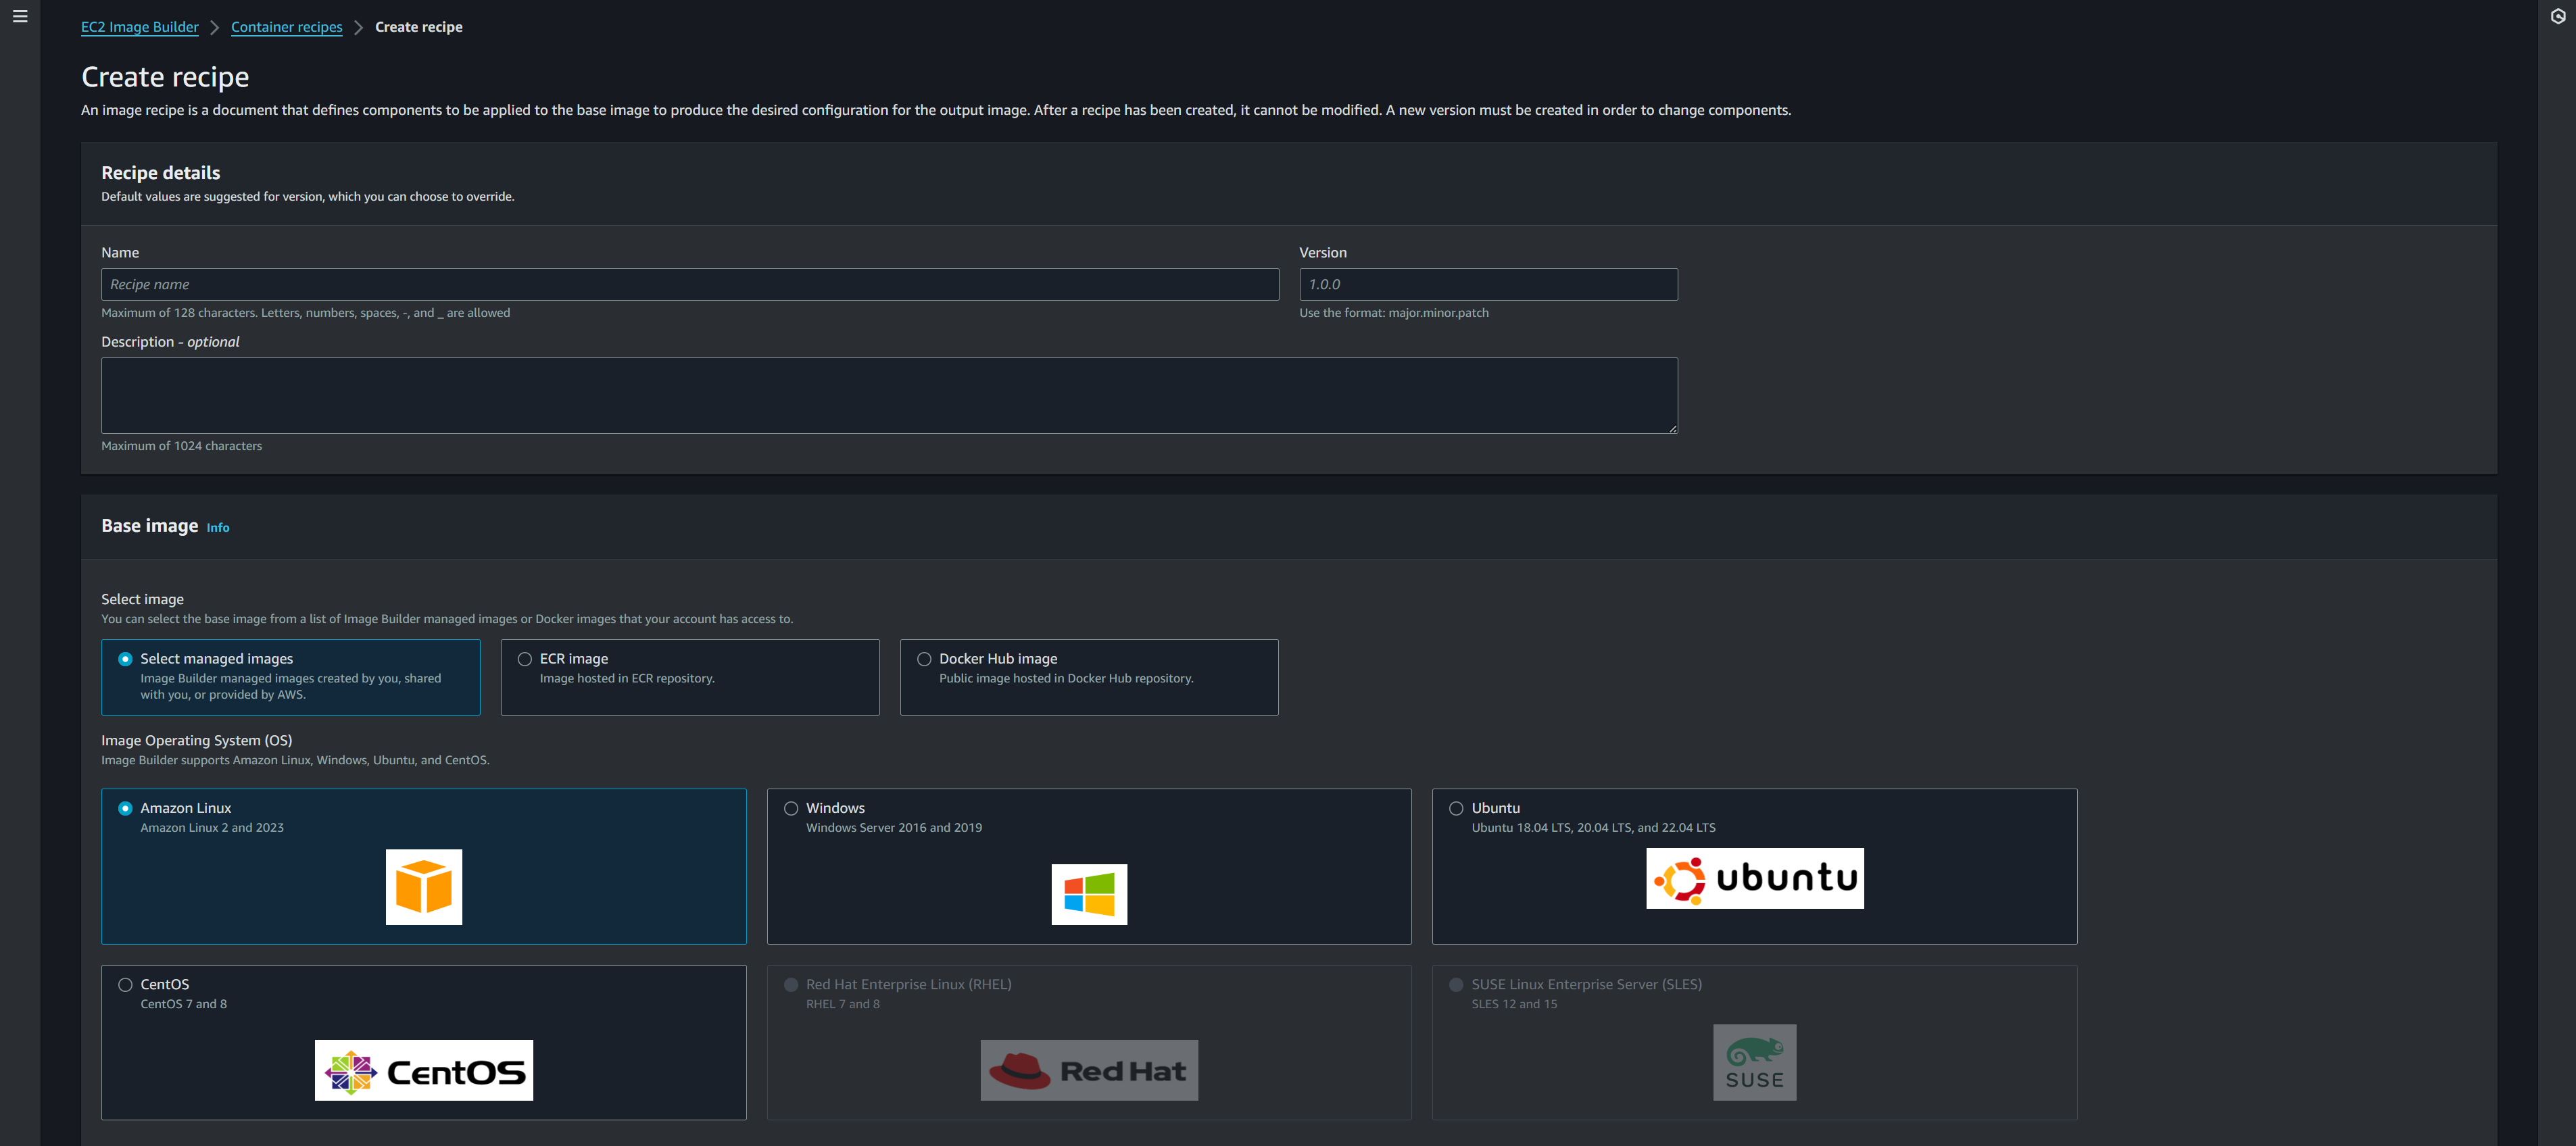The image size is (2576, 1146).
Task: Click the top-right help panel icon
Action: pyautogui.click(x=2557, y=17)
